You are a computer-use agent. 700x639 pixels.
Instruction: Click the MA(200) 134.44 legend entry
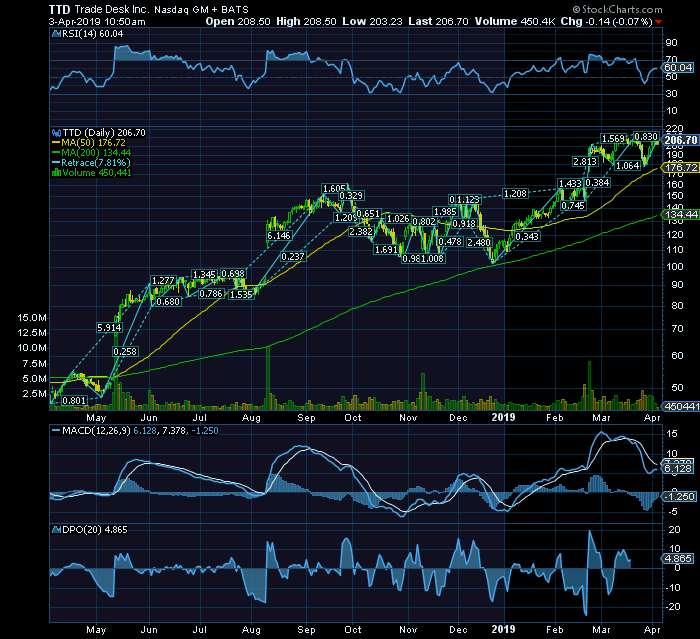coord(96,153)
